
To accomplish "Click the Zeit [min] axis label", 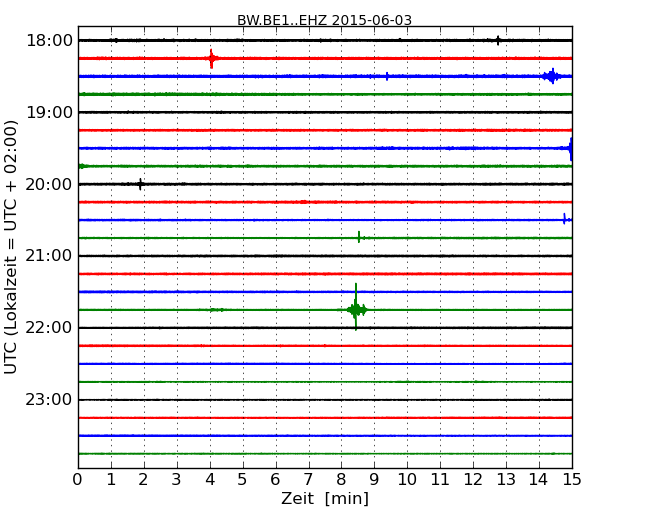I will (325, 498).
